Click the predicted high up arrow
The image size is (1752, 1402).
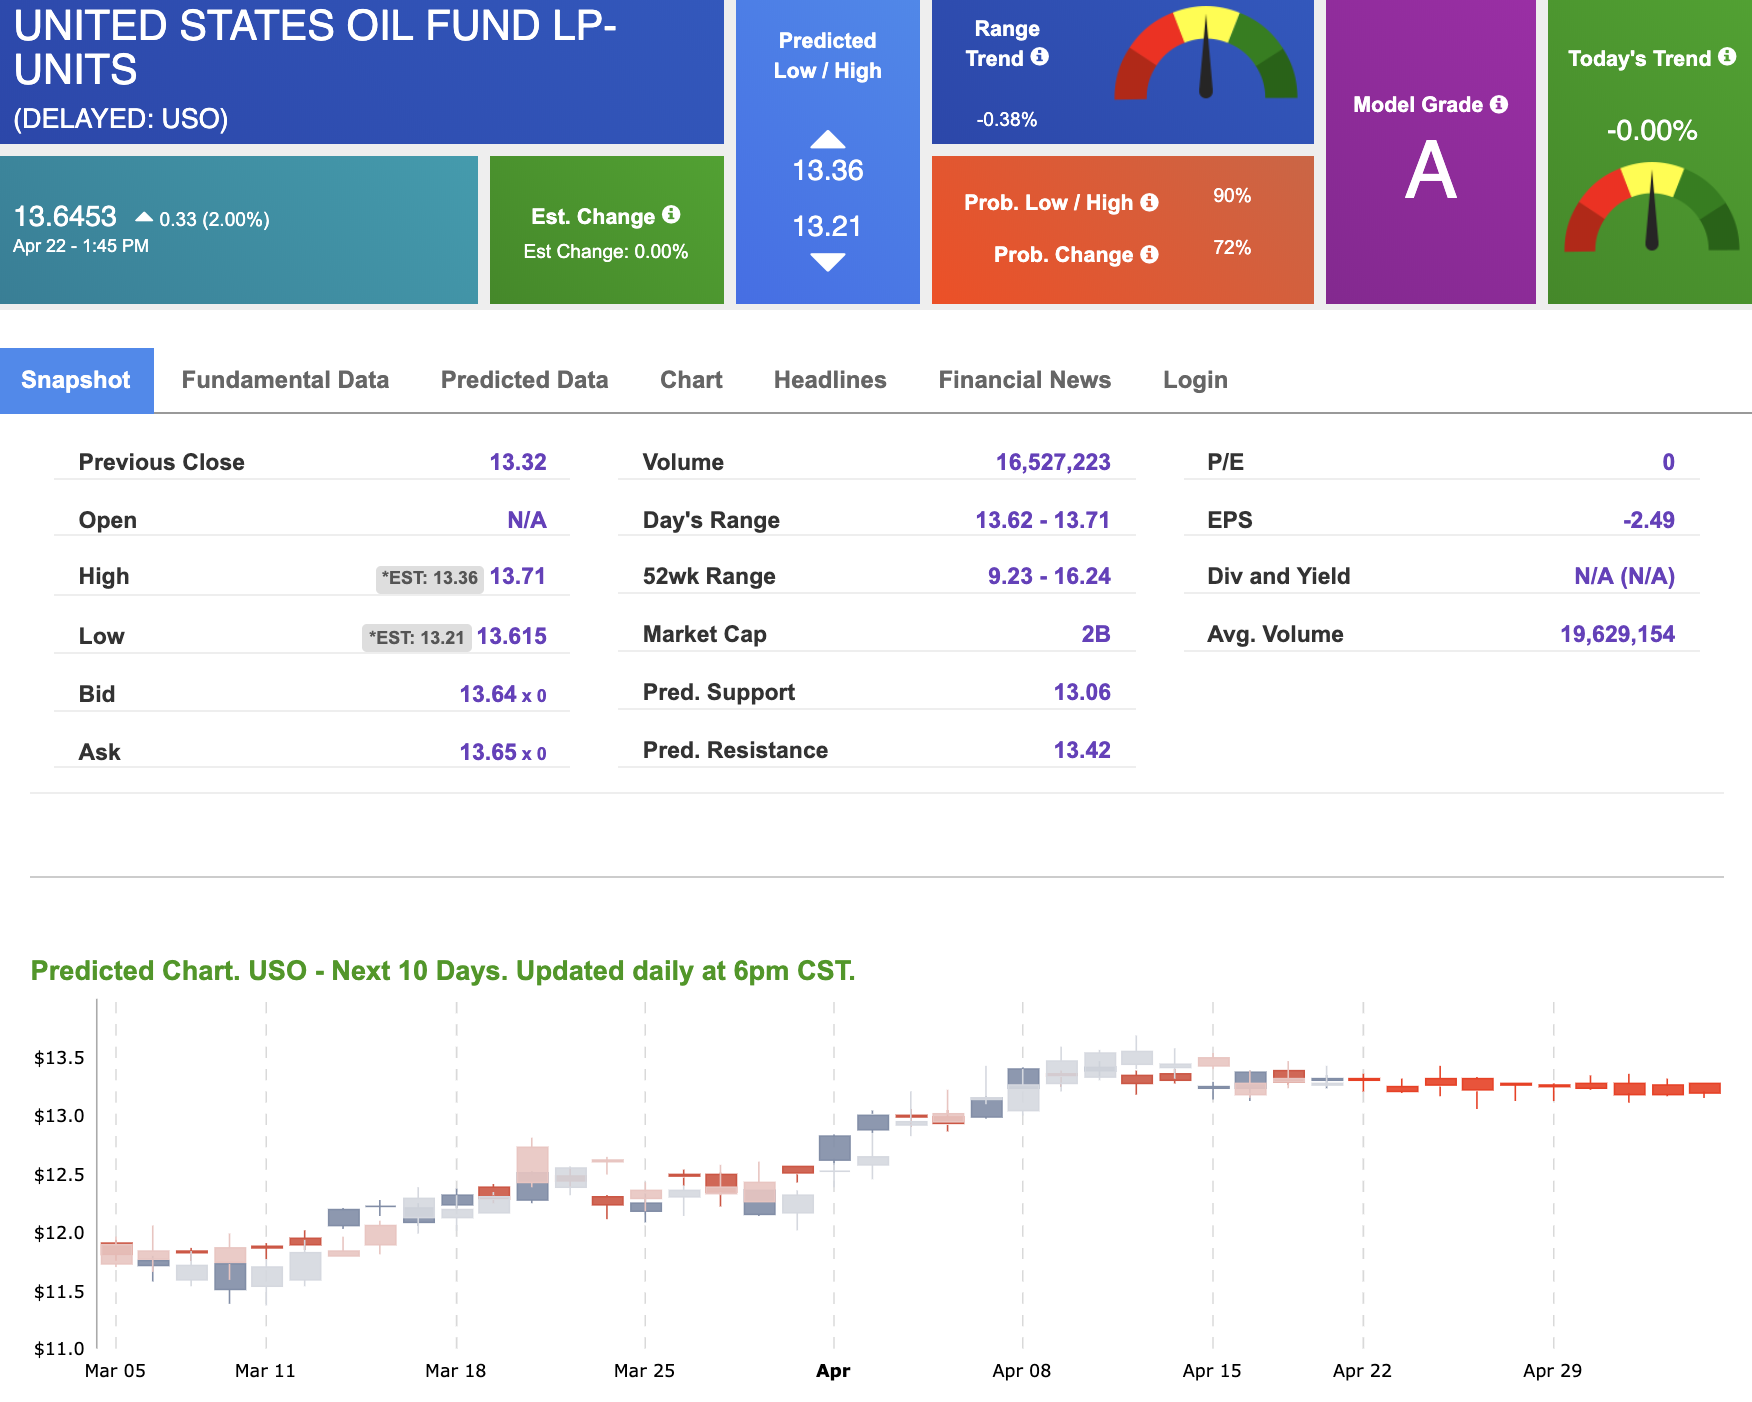pyautogui.click(x=828, y=139)
